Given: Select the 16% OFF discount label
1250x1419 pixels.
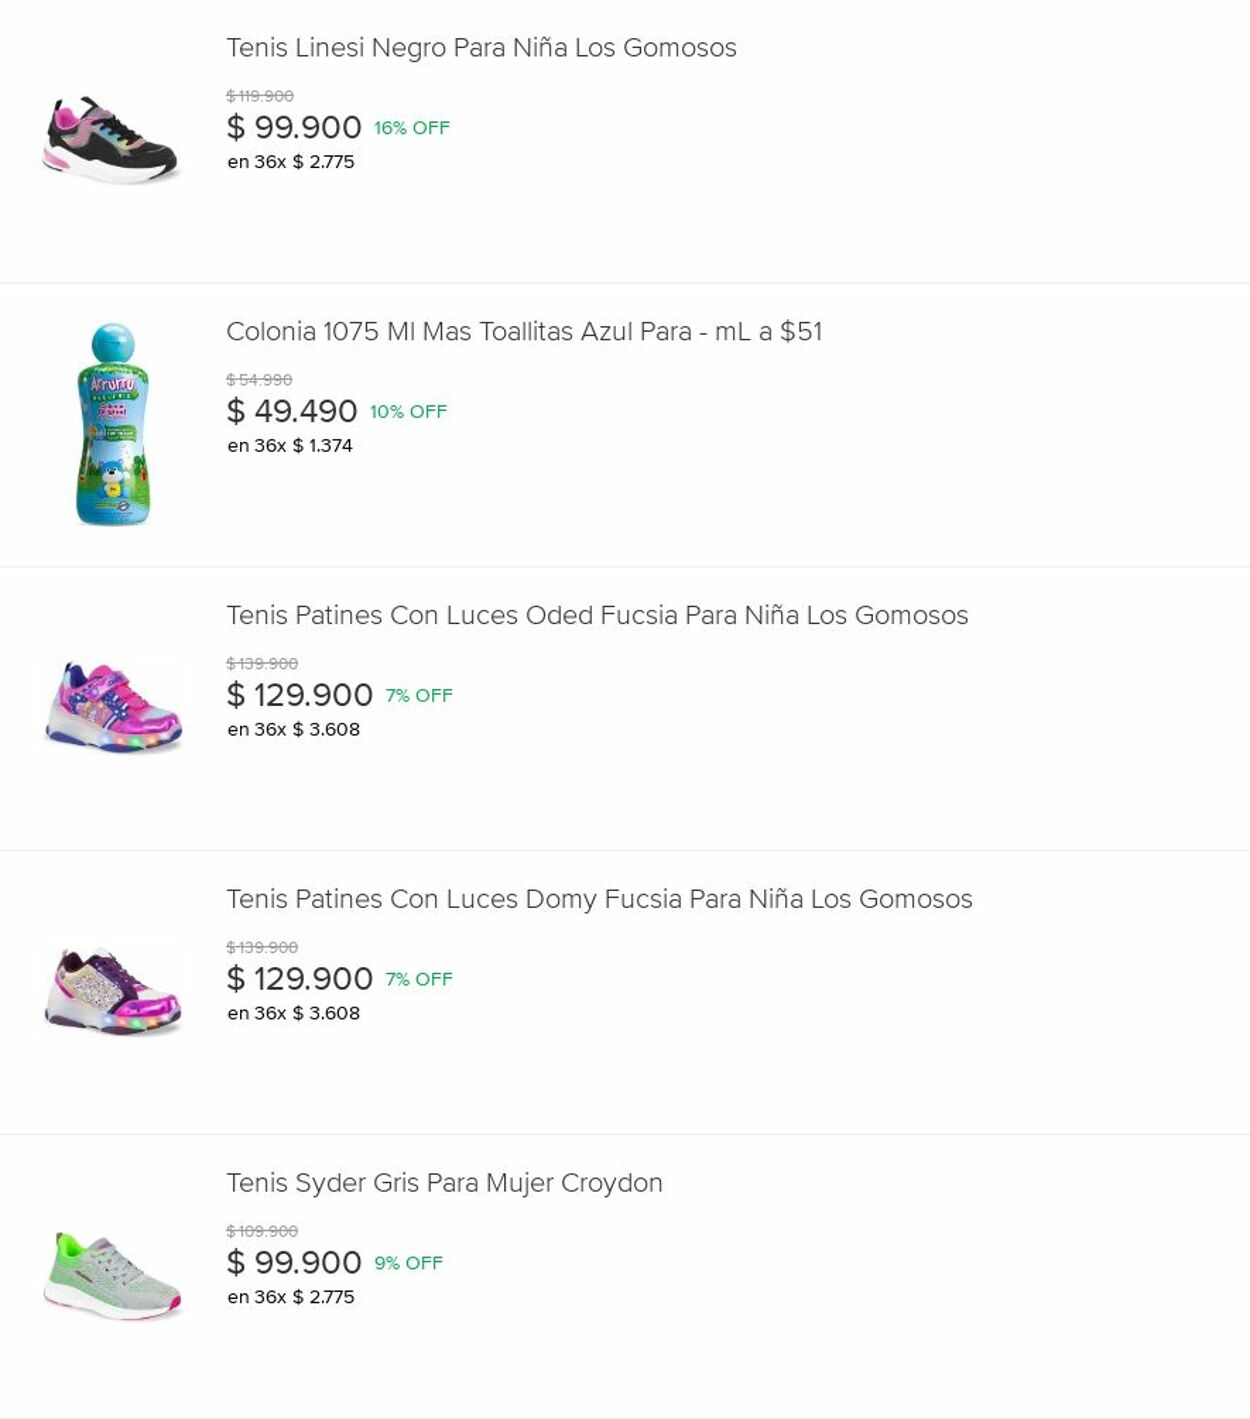Looking at the screenshot, I should point(412,128).
